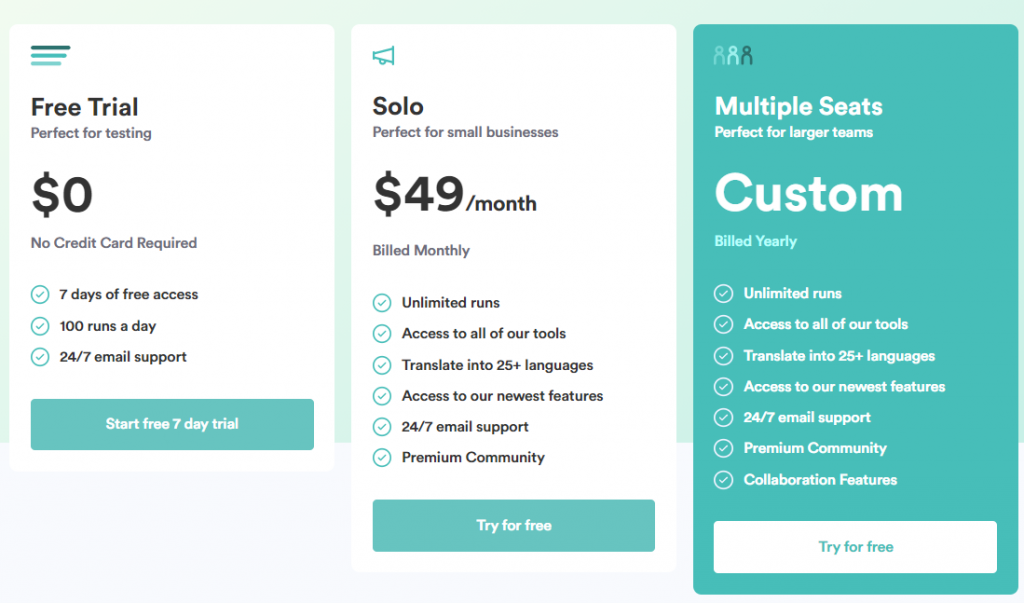
Task: Click the Billed Yearly text
Action: 756,241
